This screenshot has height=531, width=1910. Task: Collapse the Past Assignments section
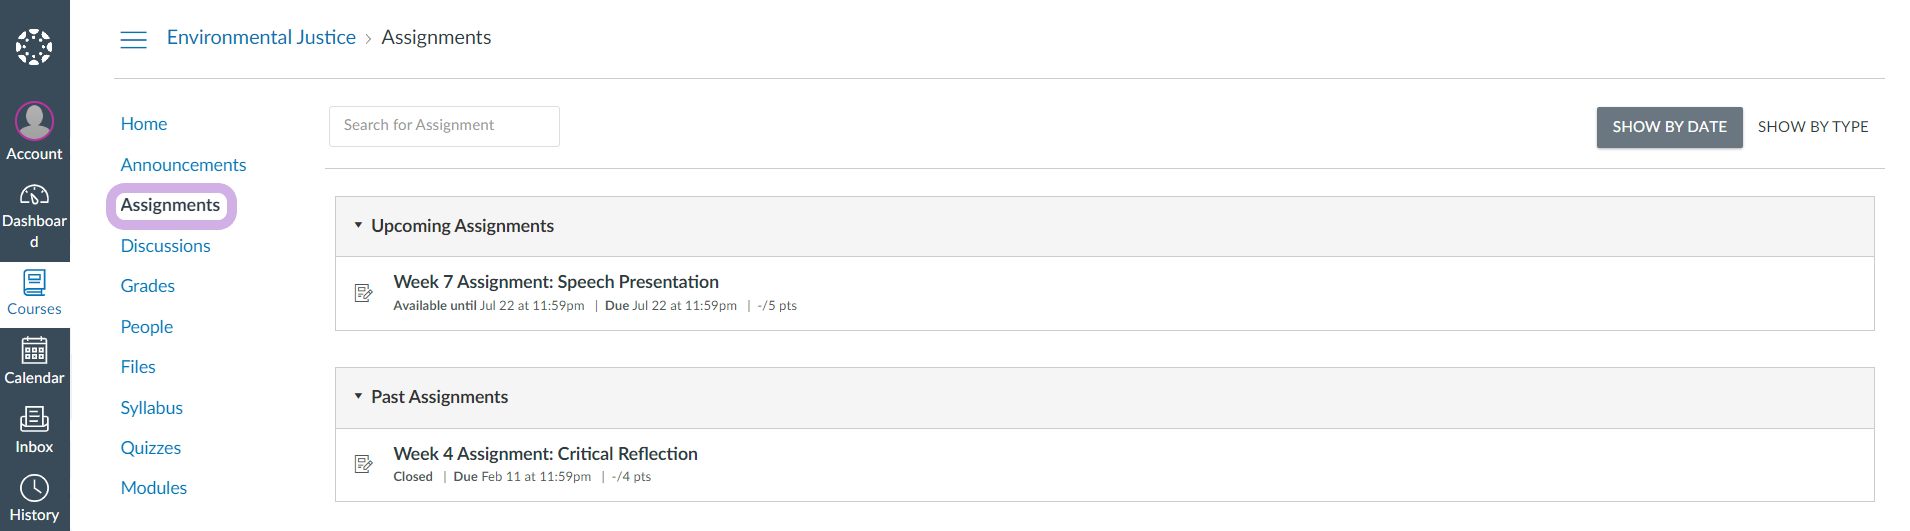[x=358, y=397]
